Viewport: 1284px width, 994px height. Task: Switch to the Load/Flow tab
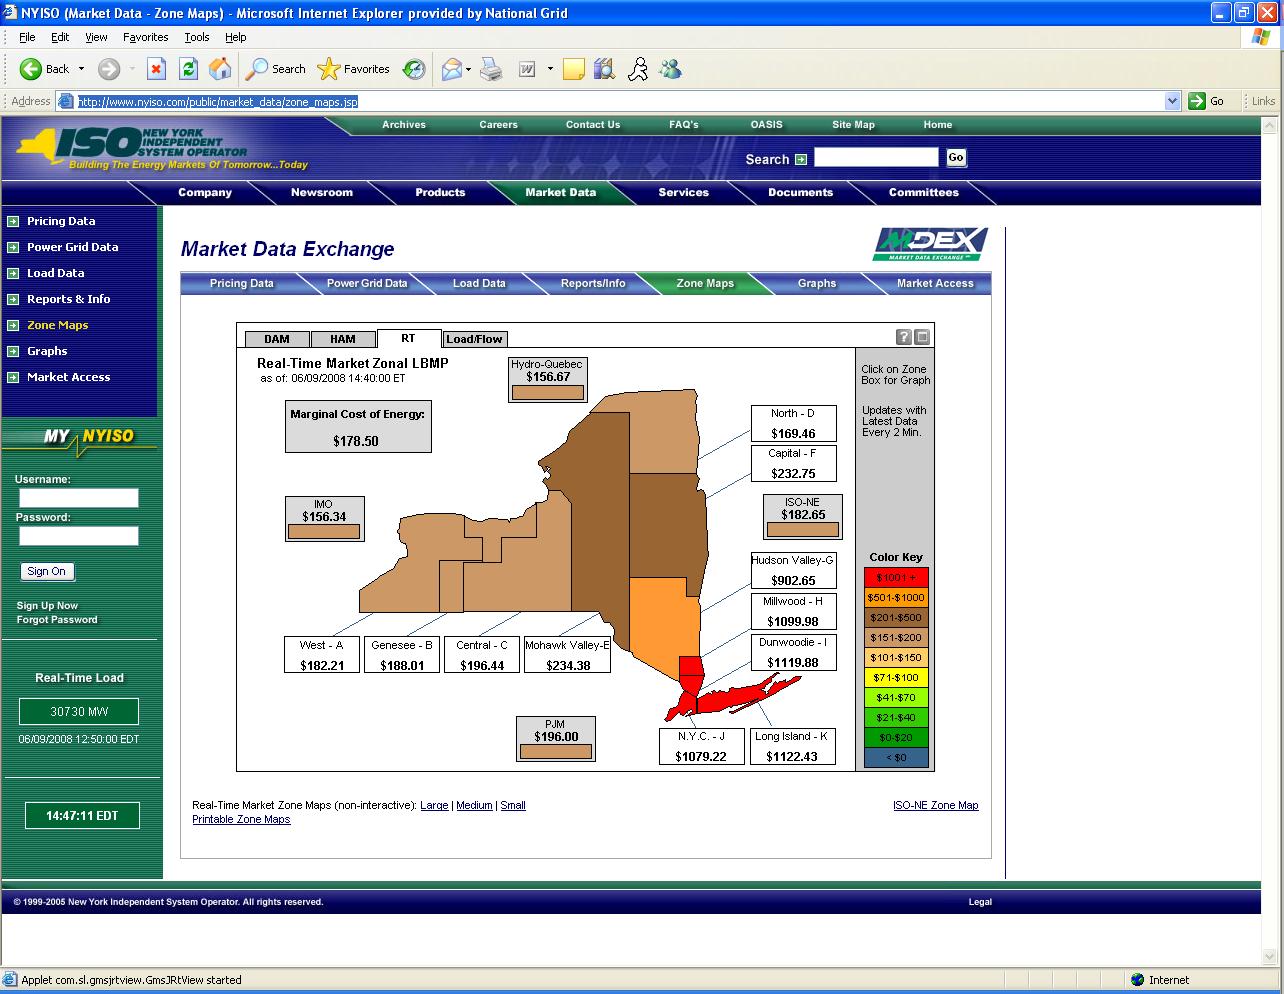coord(475,339)
